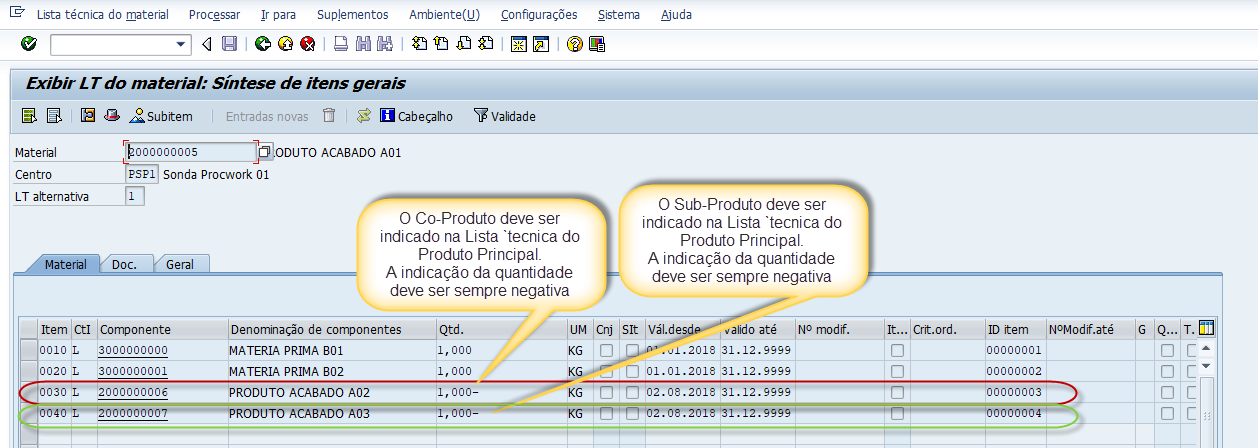The width and height of the screenshot is (1258, 448).
Task: Switch to the Geral tab
Action: pyautogui.click(x=181, y=264)
